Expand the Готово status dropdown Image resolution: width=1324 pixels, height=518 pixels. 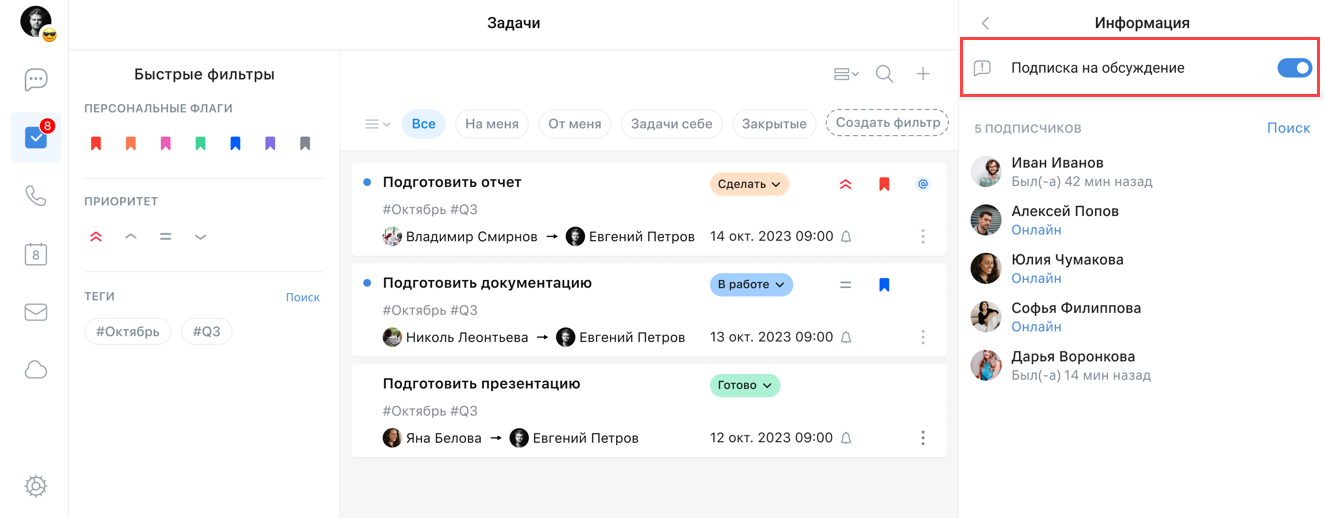click(x=745, y=385)
